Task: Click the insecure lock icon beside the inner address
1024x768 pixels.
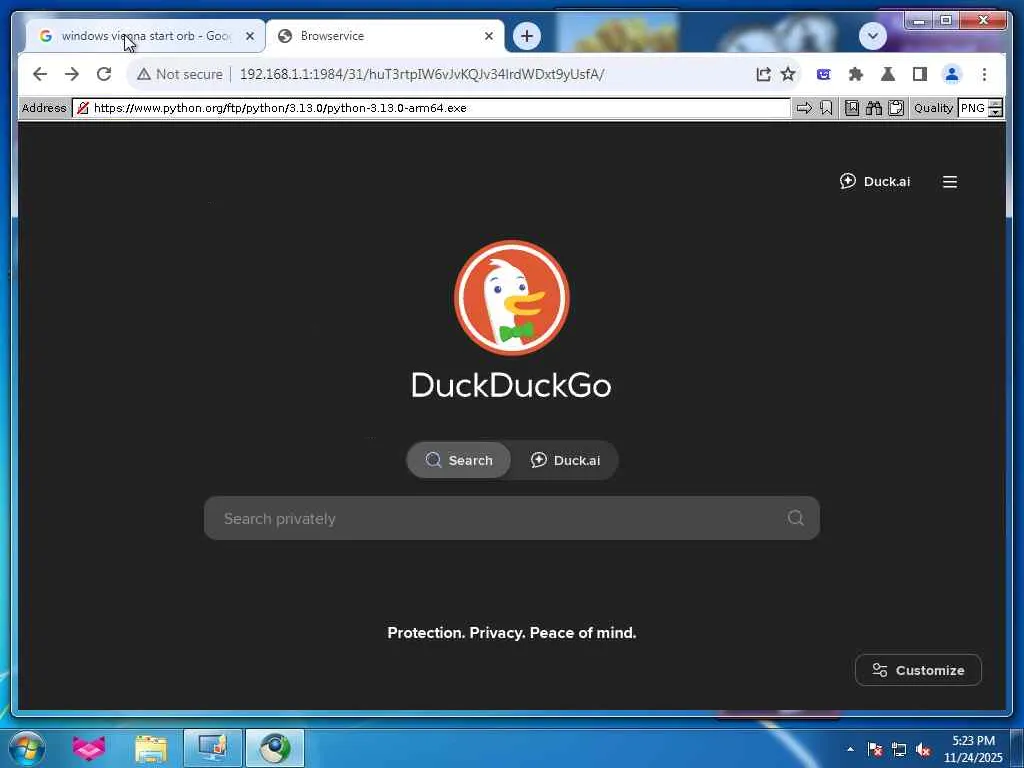Action: [x=82, y=108]
